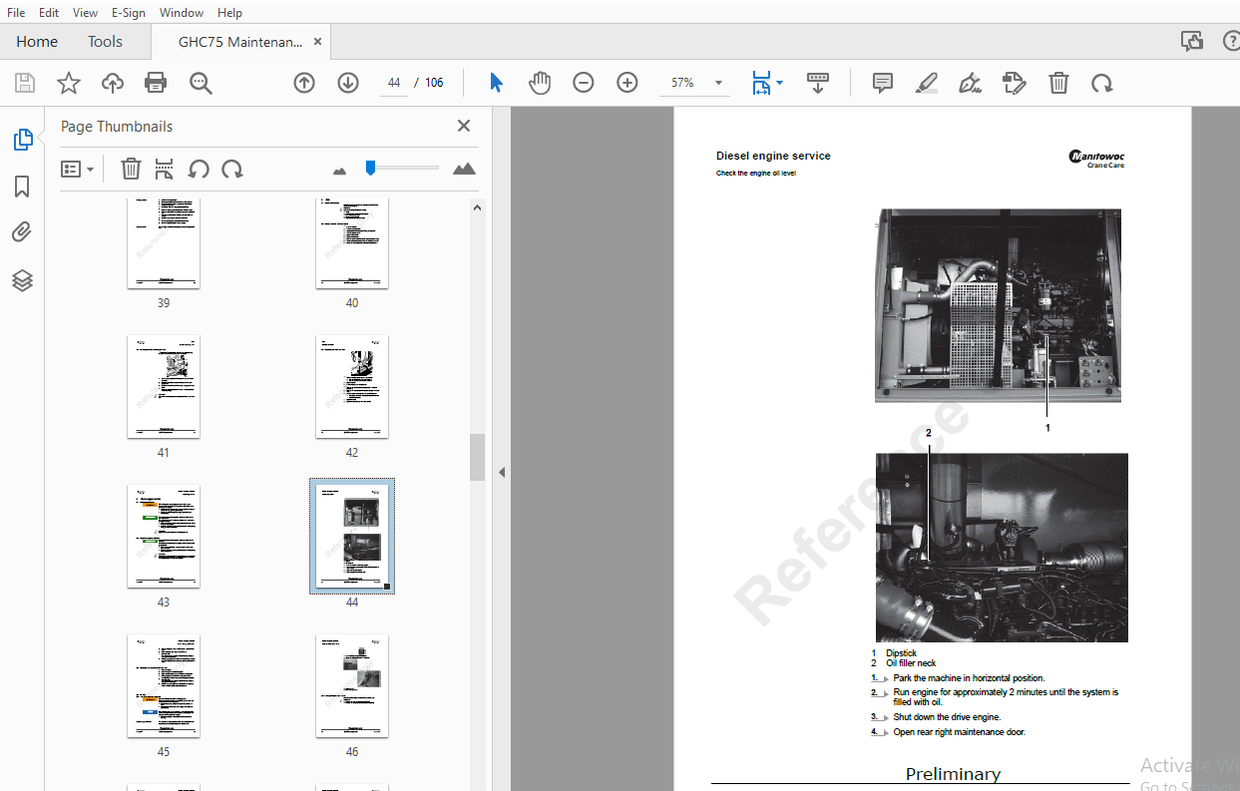The image size is (1240, 791).
Task: Toggle reading mode with the presentation icon
Action: point(818,82)
